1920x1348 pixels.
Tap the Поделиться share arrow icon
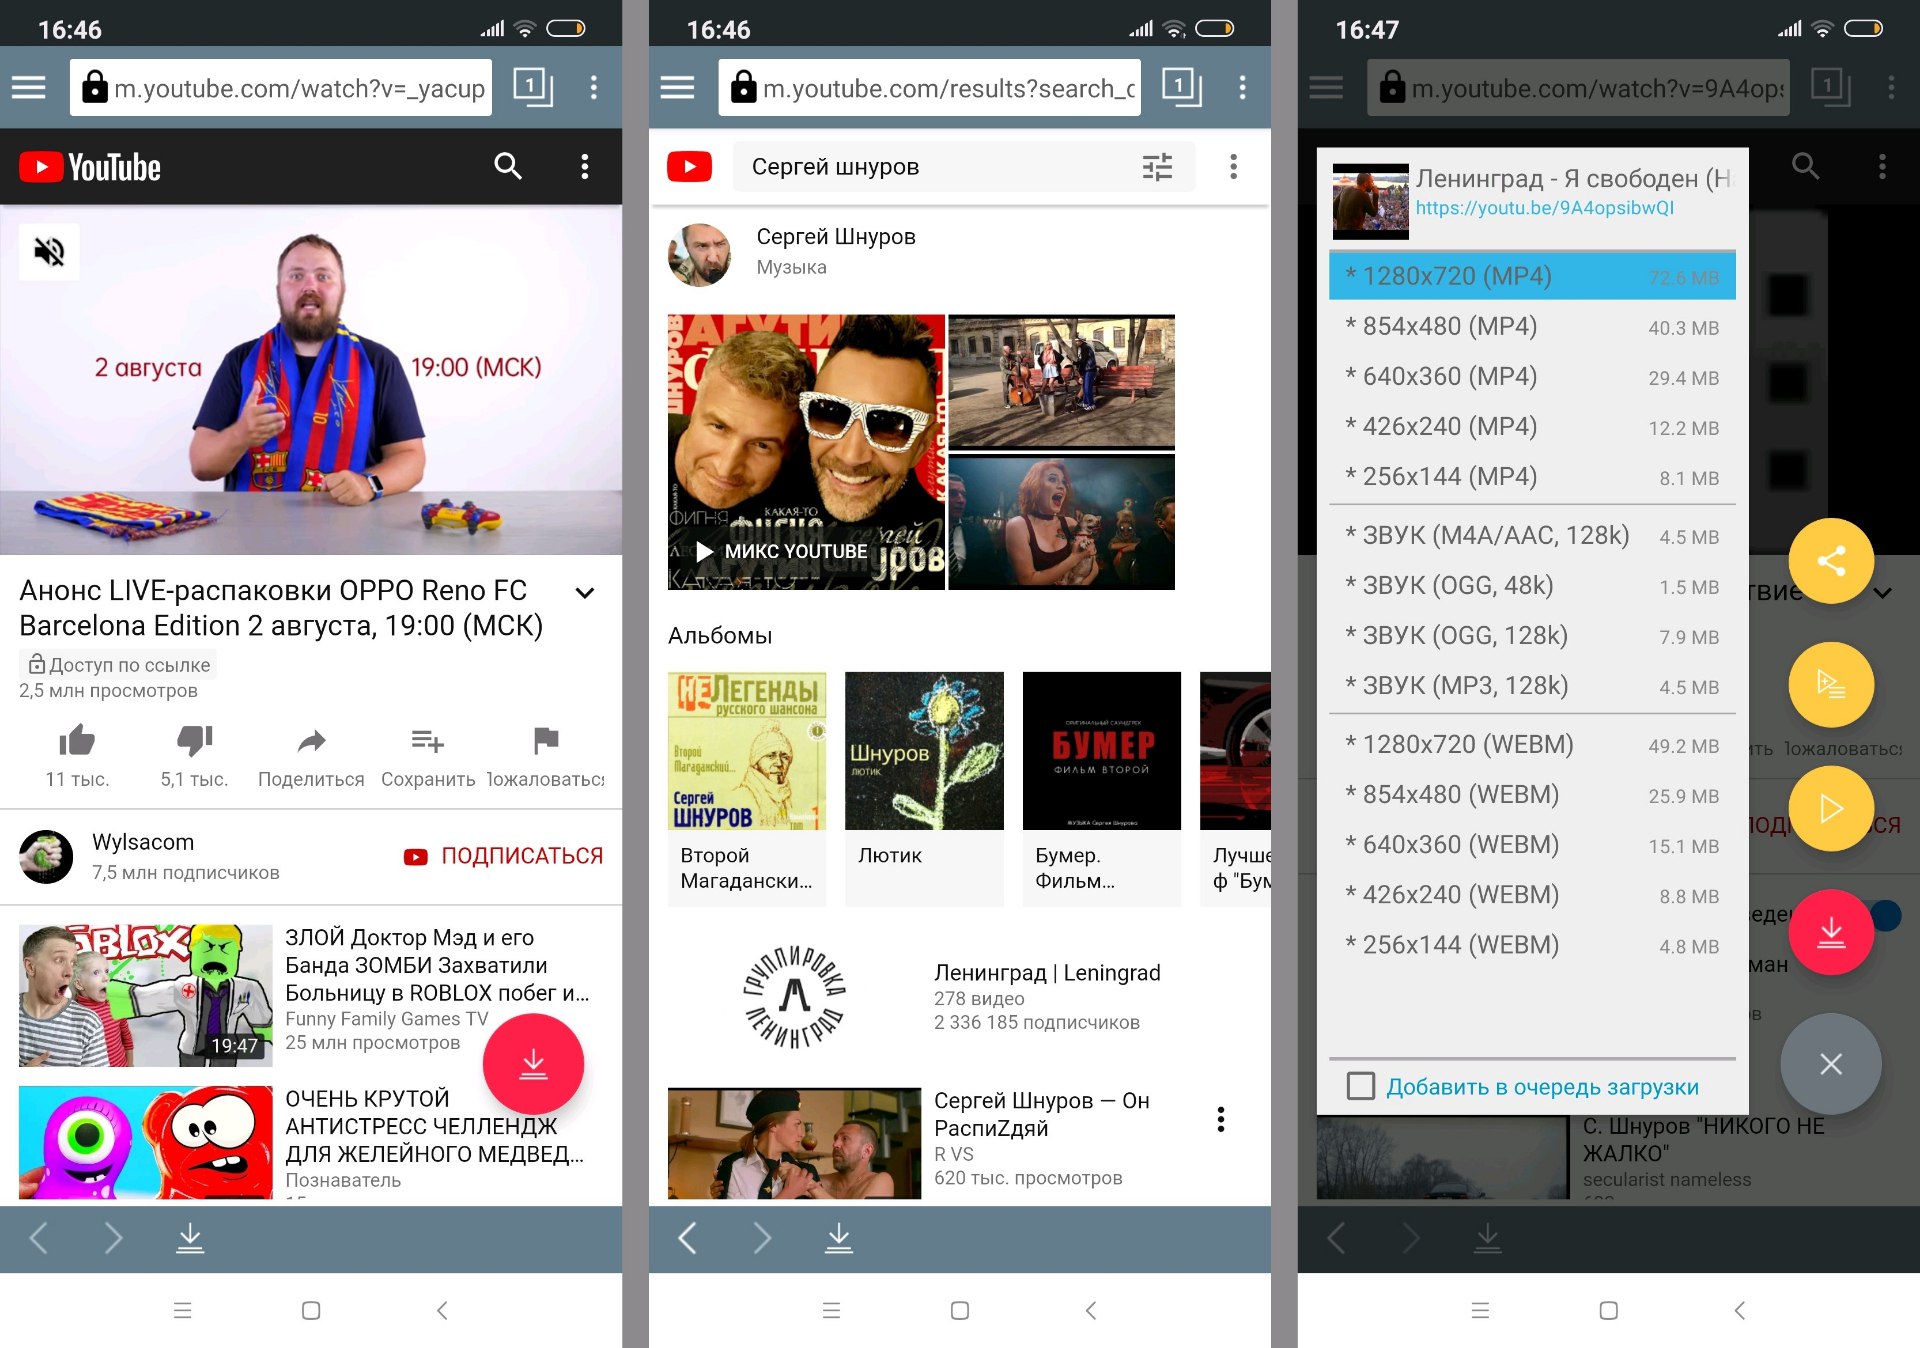pos(312,741)
